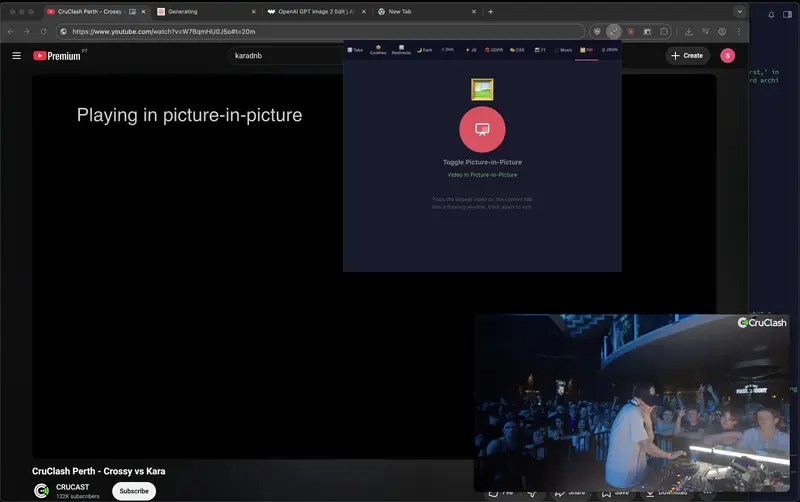
Task: Open a new browser tab with plus button
Action: [490, 12]
